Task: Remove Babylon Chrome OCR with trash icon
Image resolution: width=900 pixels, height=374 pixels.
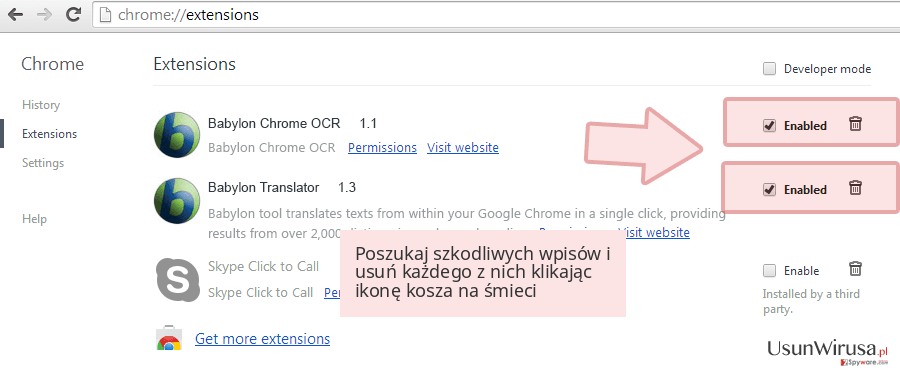Action: point(855,123)
